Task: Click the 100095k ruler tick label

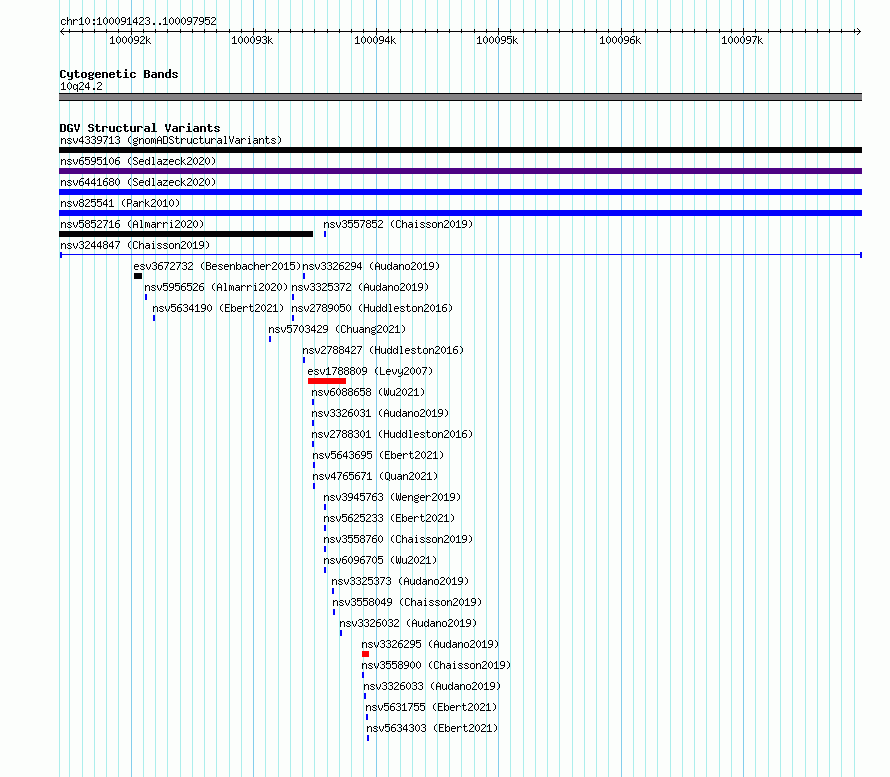Action: (x=497, y=40)
